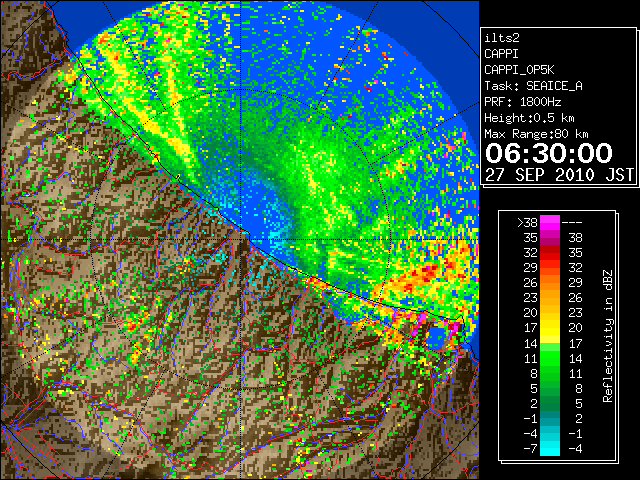Click the 'Reflectivity in dBZ' legend title

(x=608, y=336)
